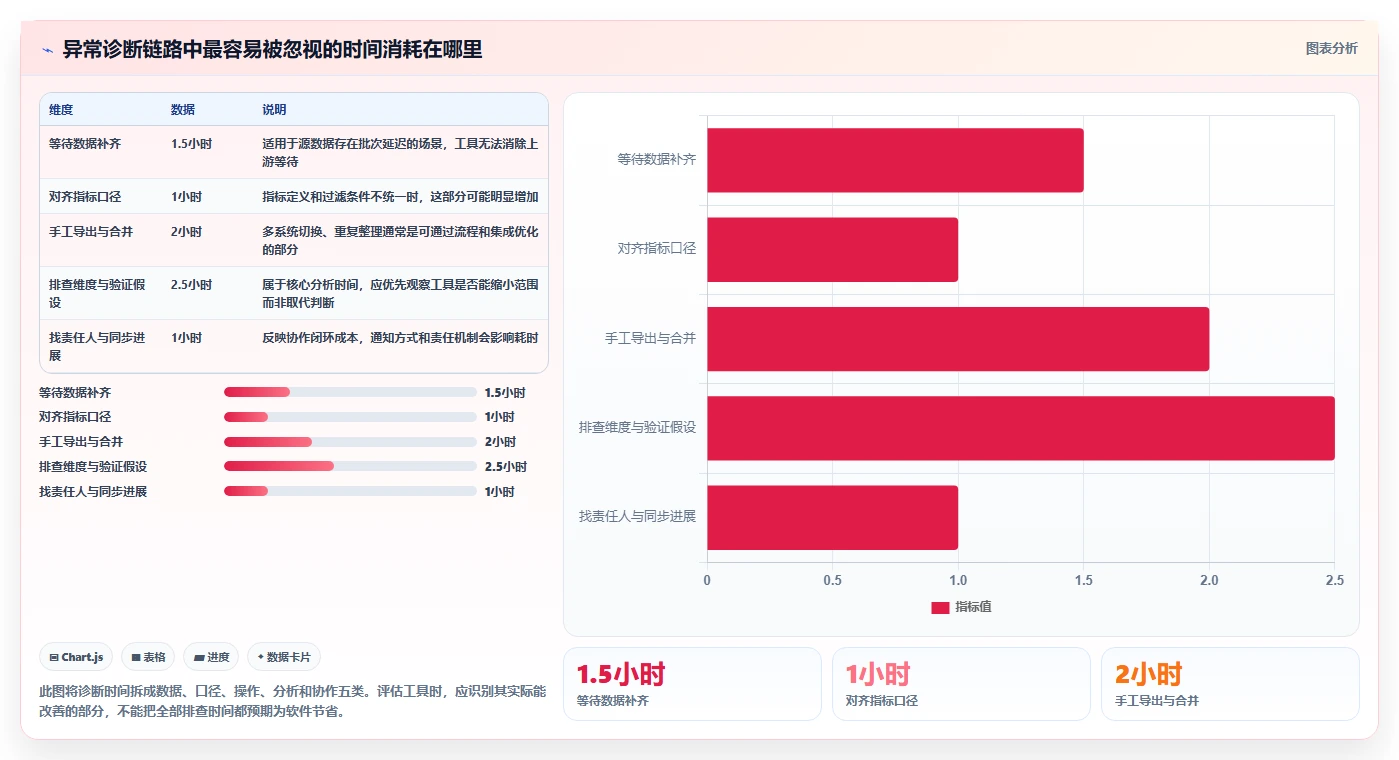1399x760 pixels.
Task: Click the description starting 适用于源数据存在批次延迟
Action: [x=400, y=152]
